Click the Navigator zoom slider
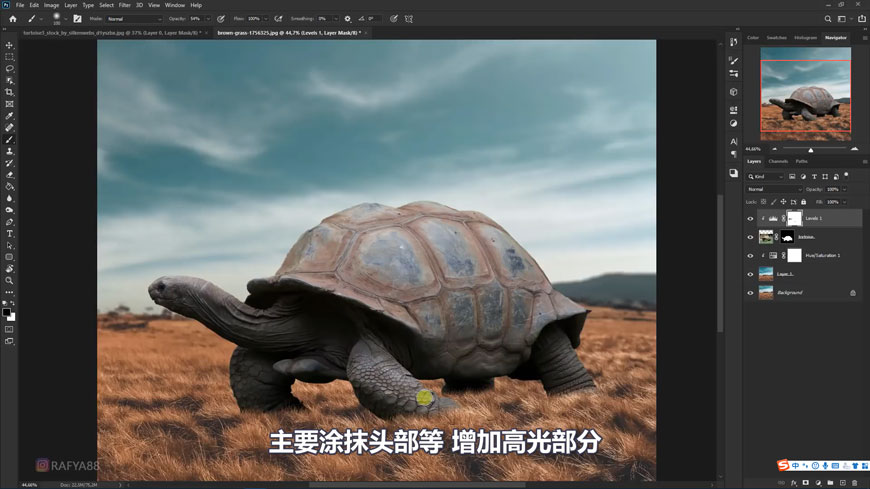Image resolution: width=870 pixels, height=489 pixels. [x=811, y=149]
